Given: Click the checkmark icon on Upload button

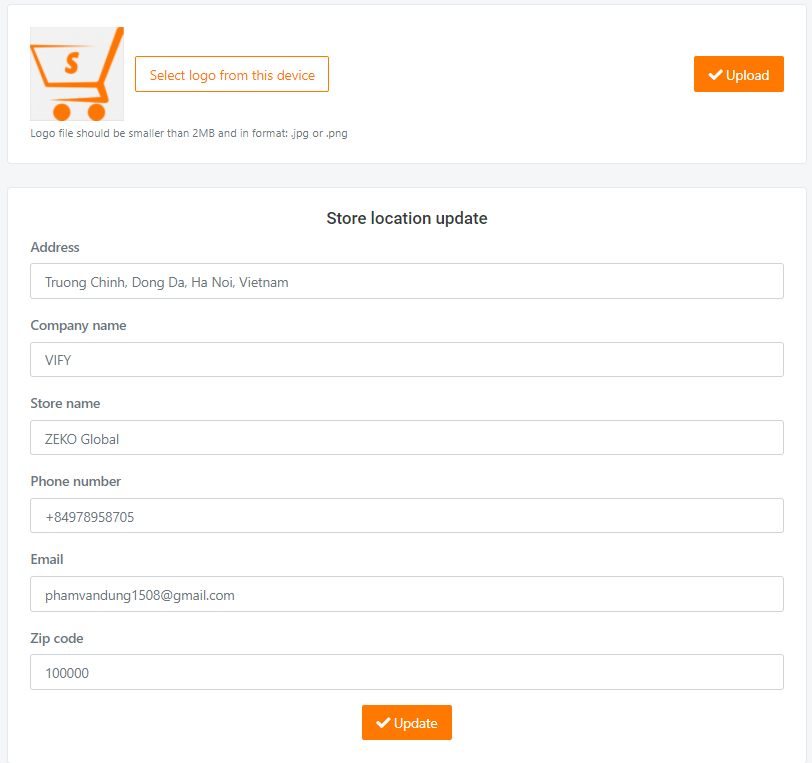Looking at the screenshot, I should click(715, 75).
